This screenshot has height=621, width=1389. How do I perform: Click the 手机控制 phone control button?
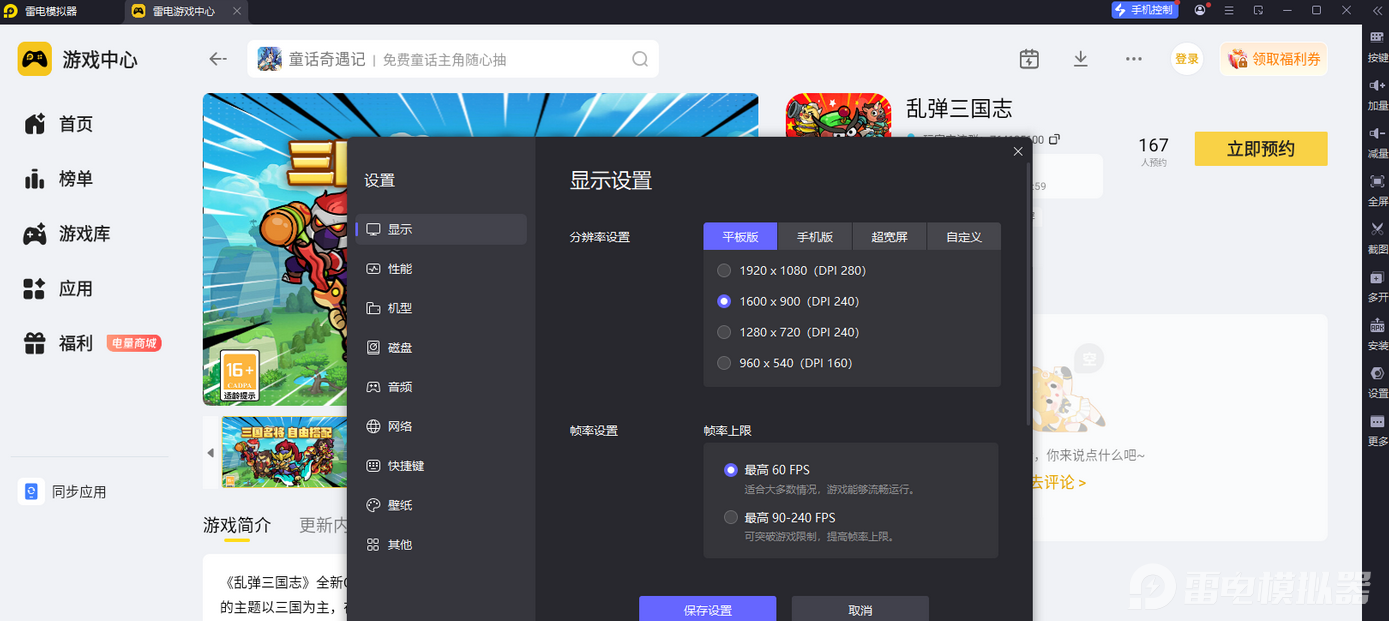(x=1145, y=10)
